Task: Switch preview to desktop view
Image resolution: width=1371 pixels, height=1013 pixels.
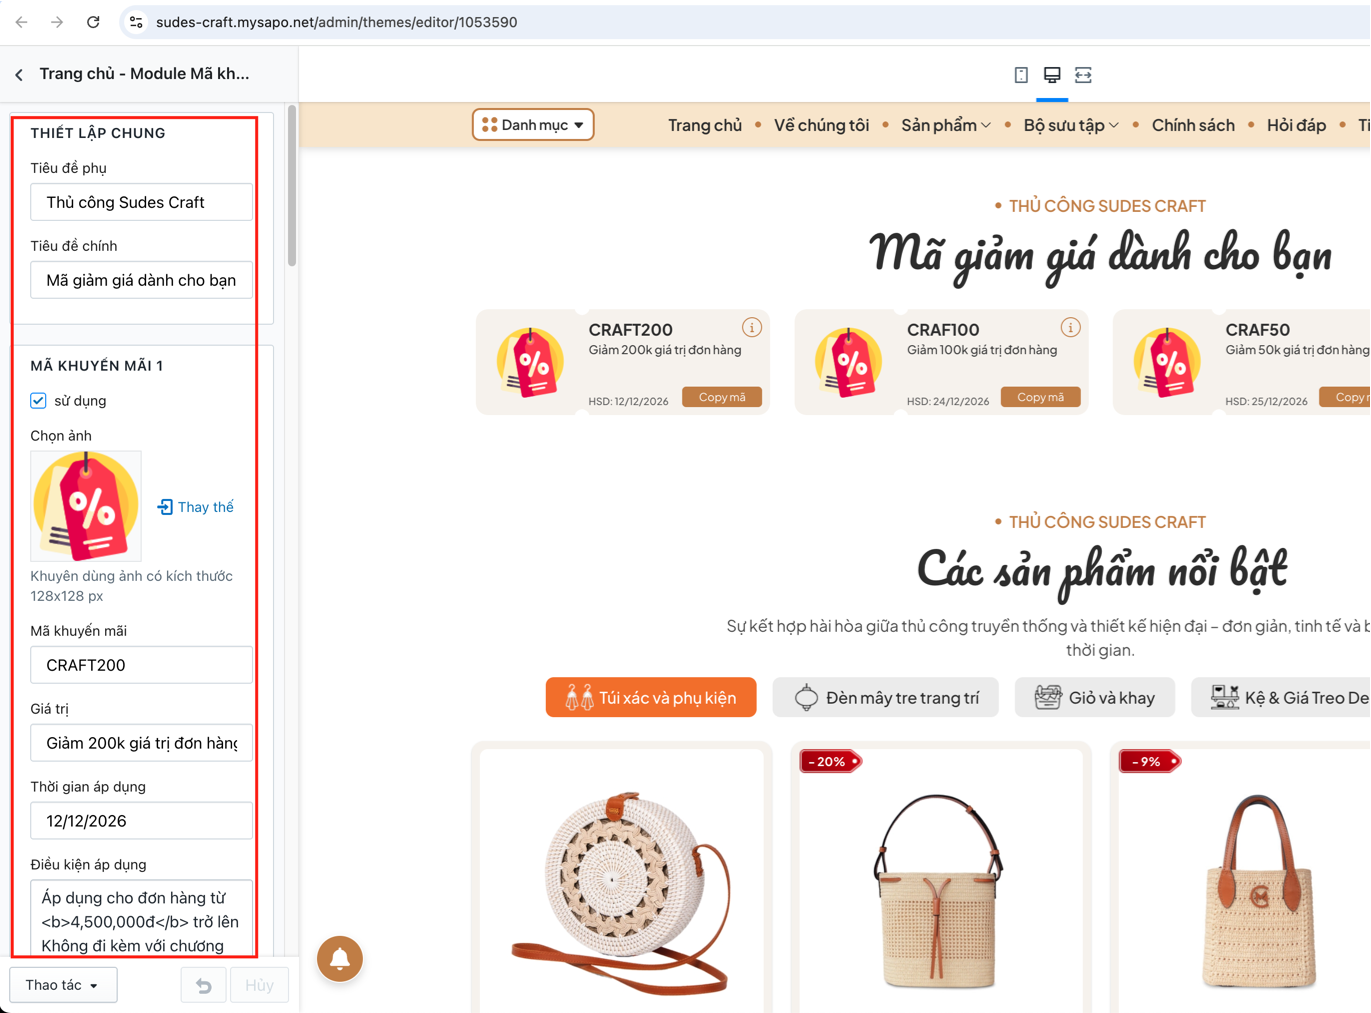Action: coord(1052,75)
